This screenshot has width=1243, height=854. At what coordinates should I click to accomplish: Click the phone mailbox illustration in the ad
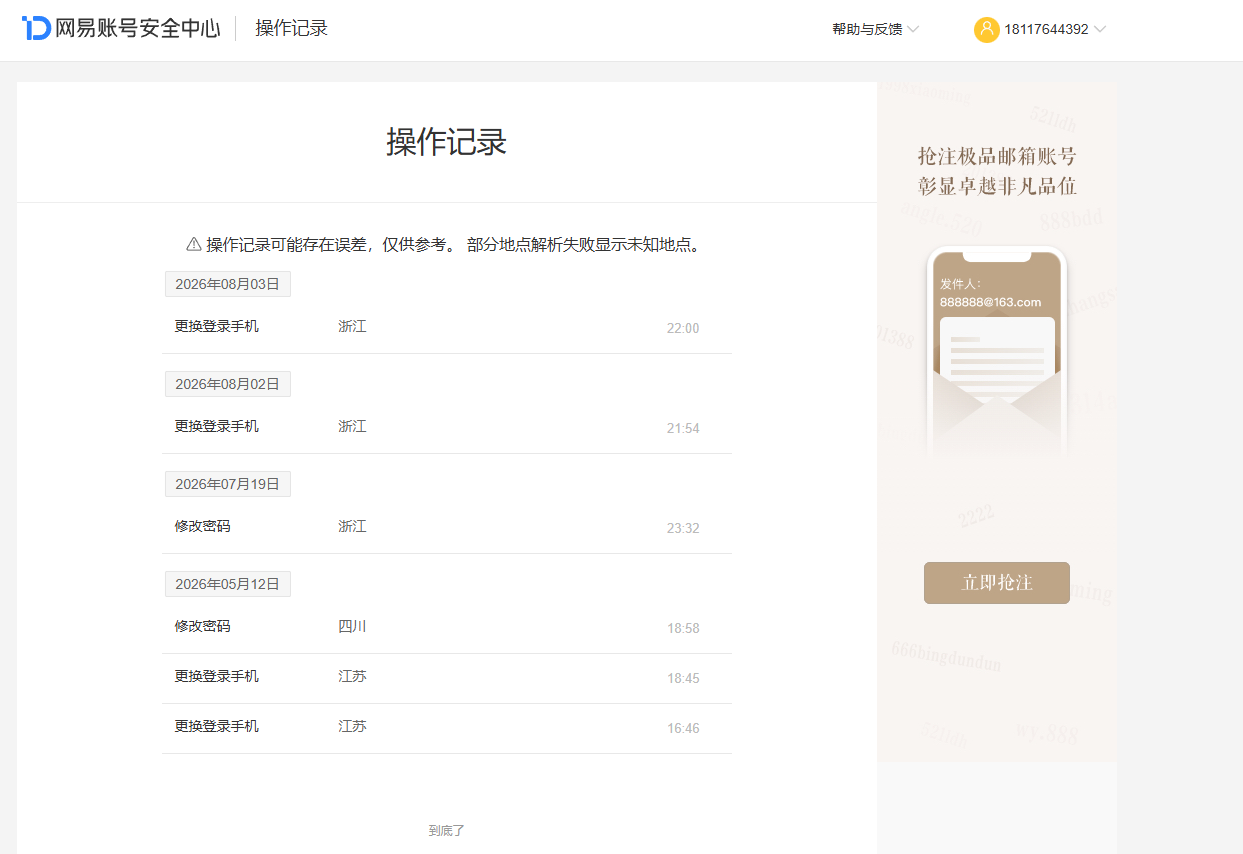point(997,350)
